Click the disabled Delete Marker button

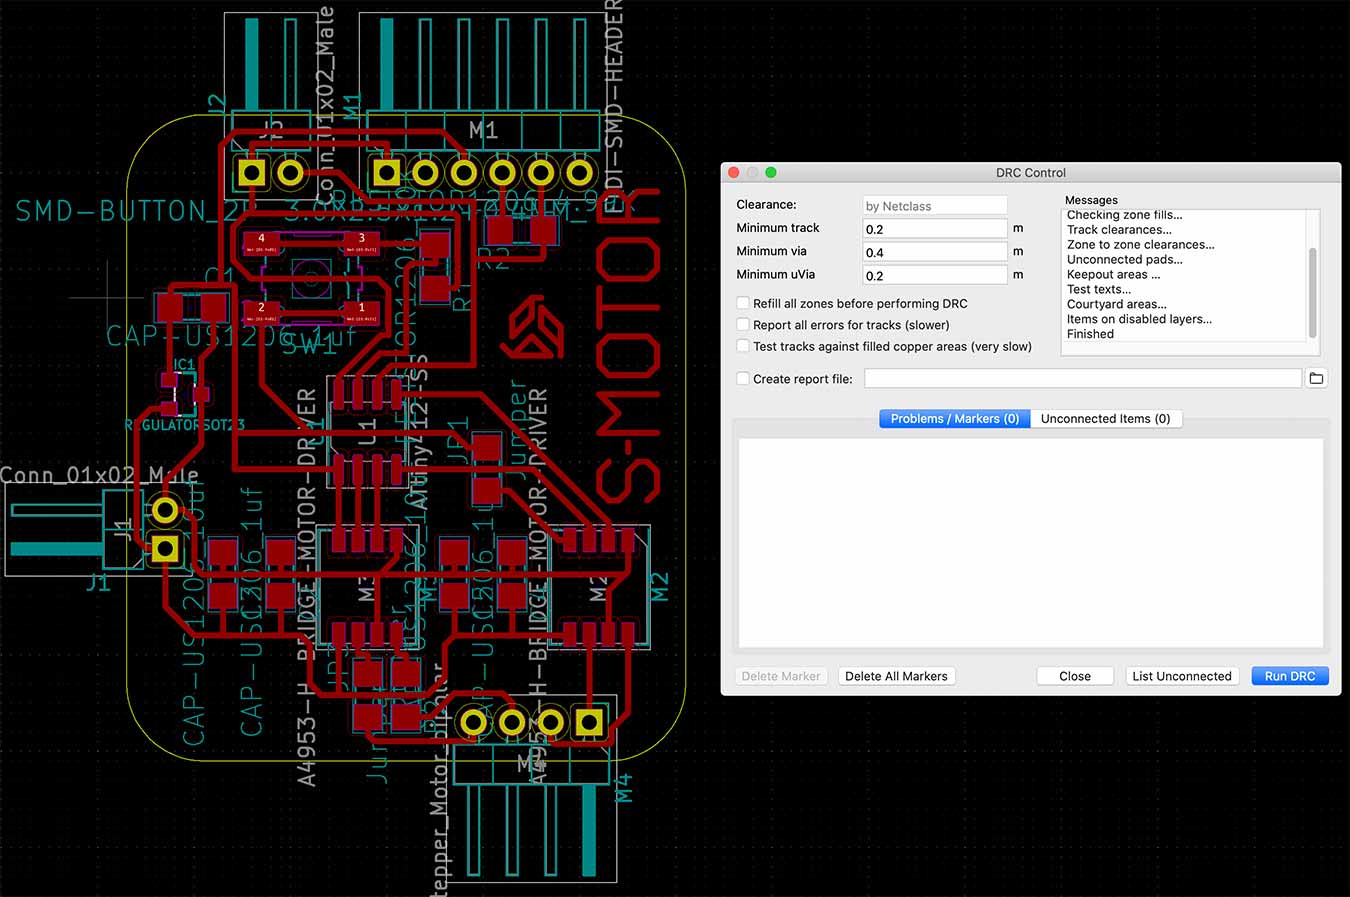[780, 676]
